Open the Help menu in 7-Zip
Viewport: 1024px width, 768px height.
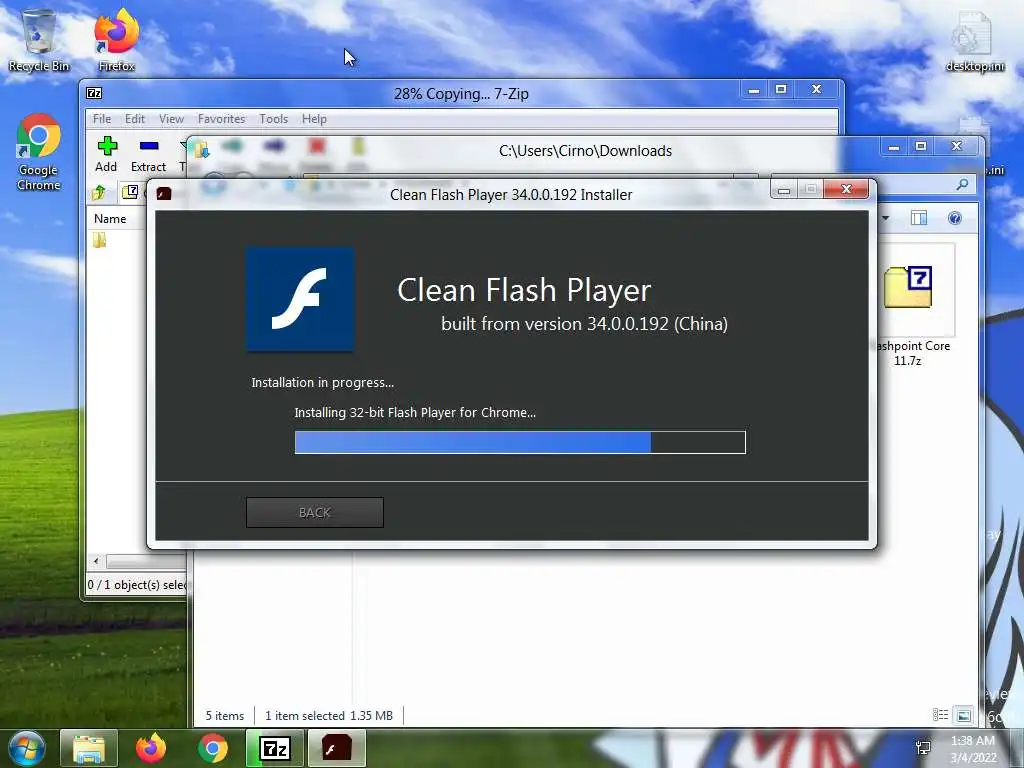[x=314, y=119]
